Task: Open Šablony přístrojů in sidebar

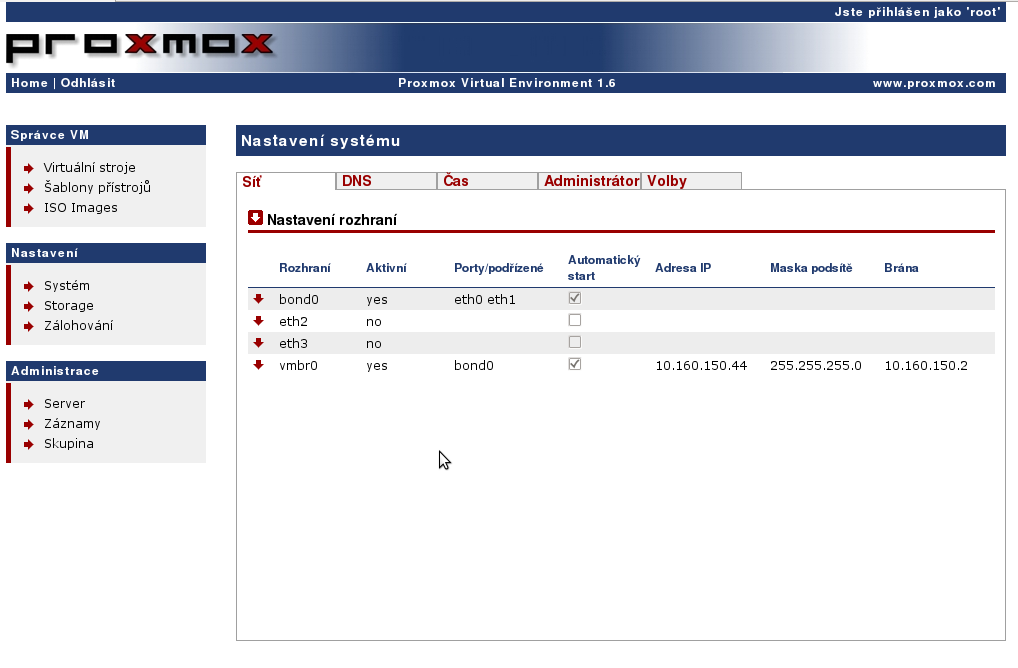Action: (97, 188)
